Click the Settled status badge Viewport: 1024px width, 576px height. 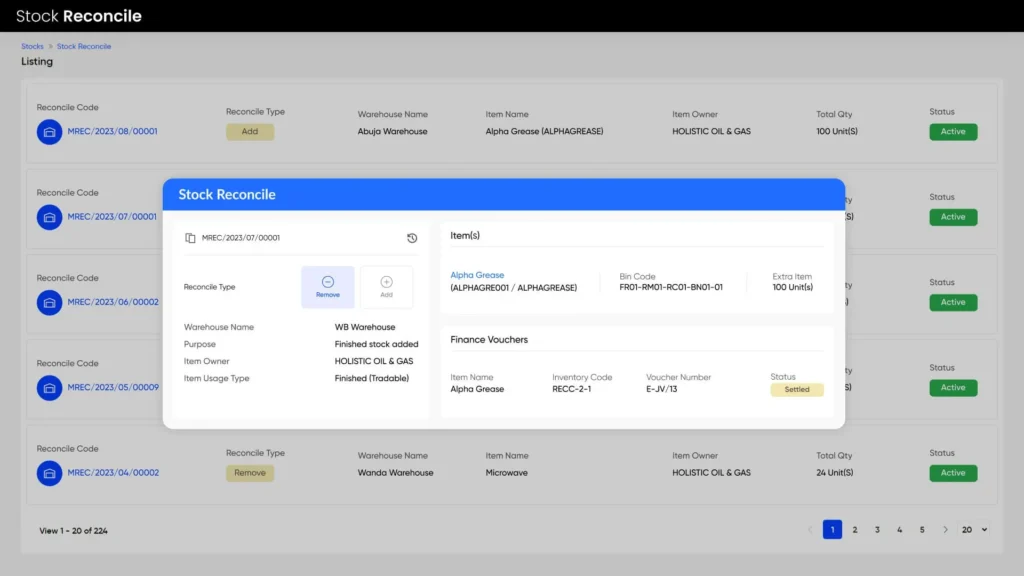tap(797, 390)
